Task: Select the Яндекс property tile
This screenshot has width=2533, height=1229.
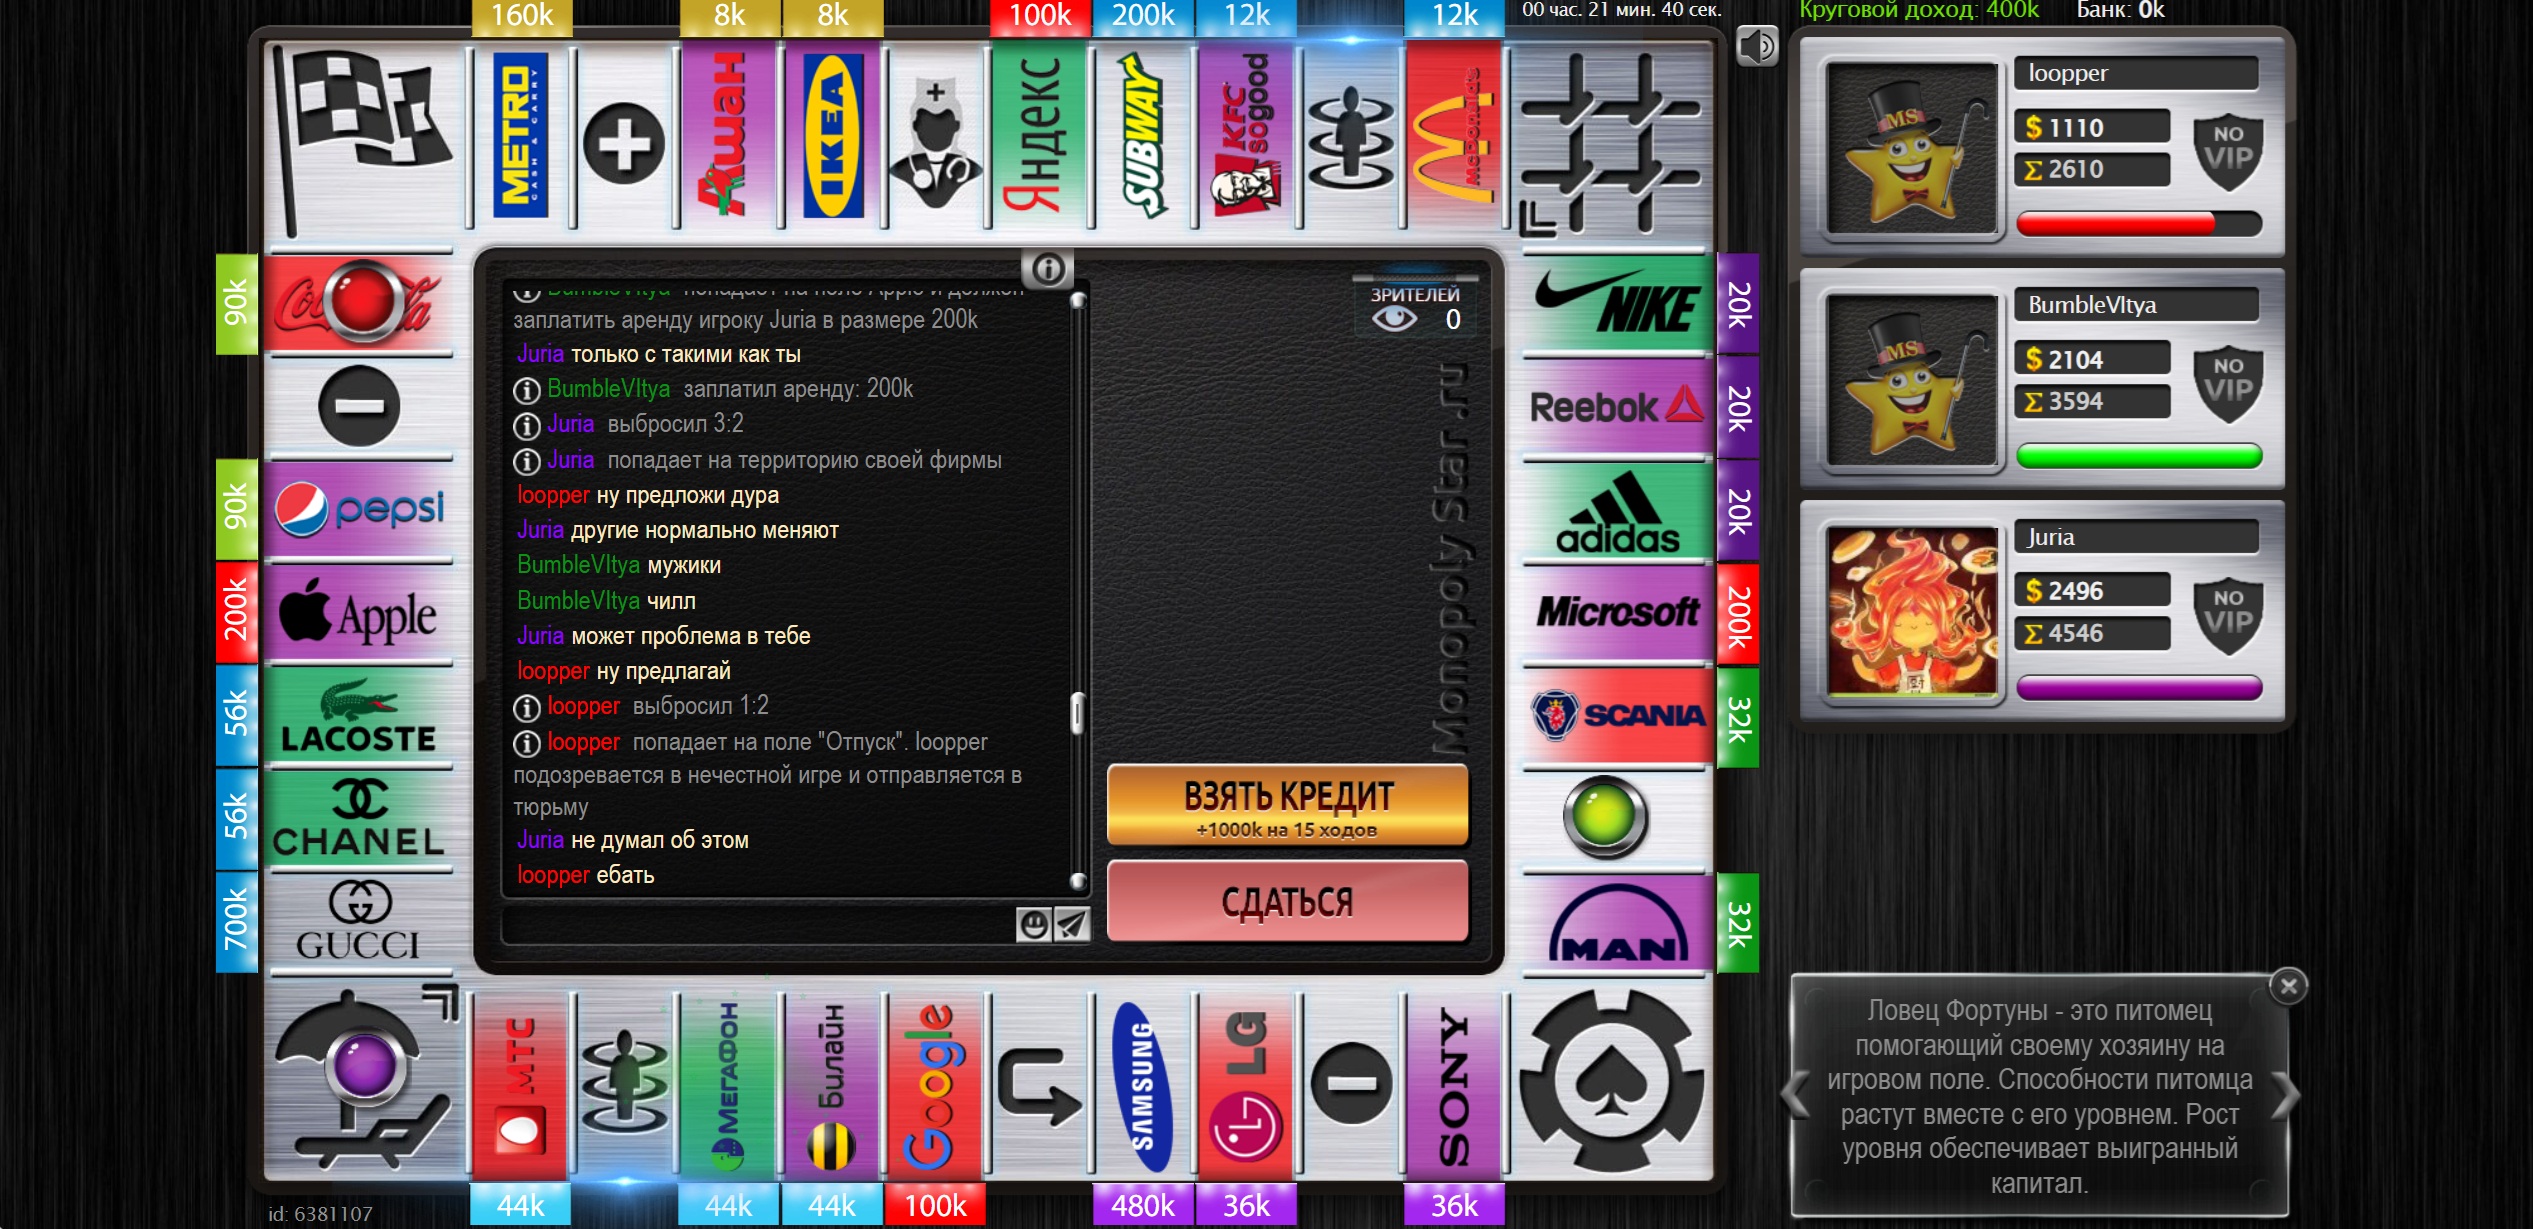Action: 1040,136
